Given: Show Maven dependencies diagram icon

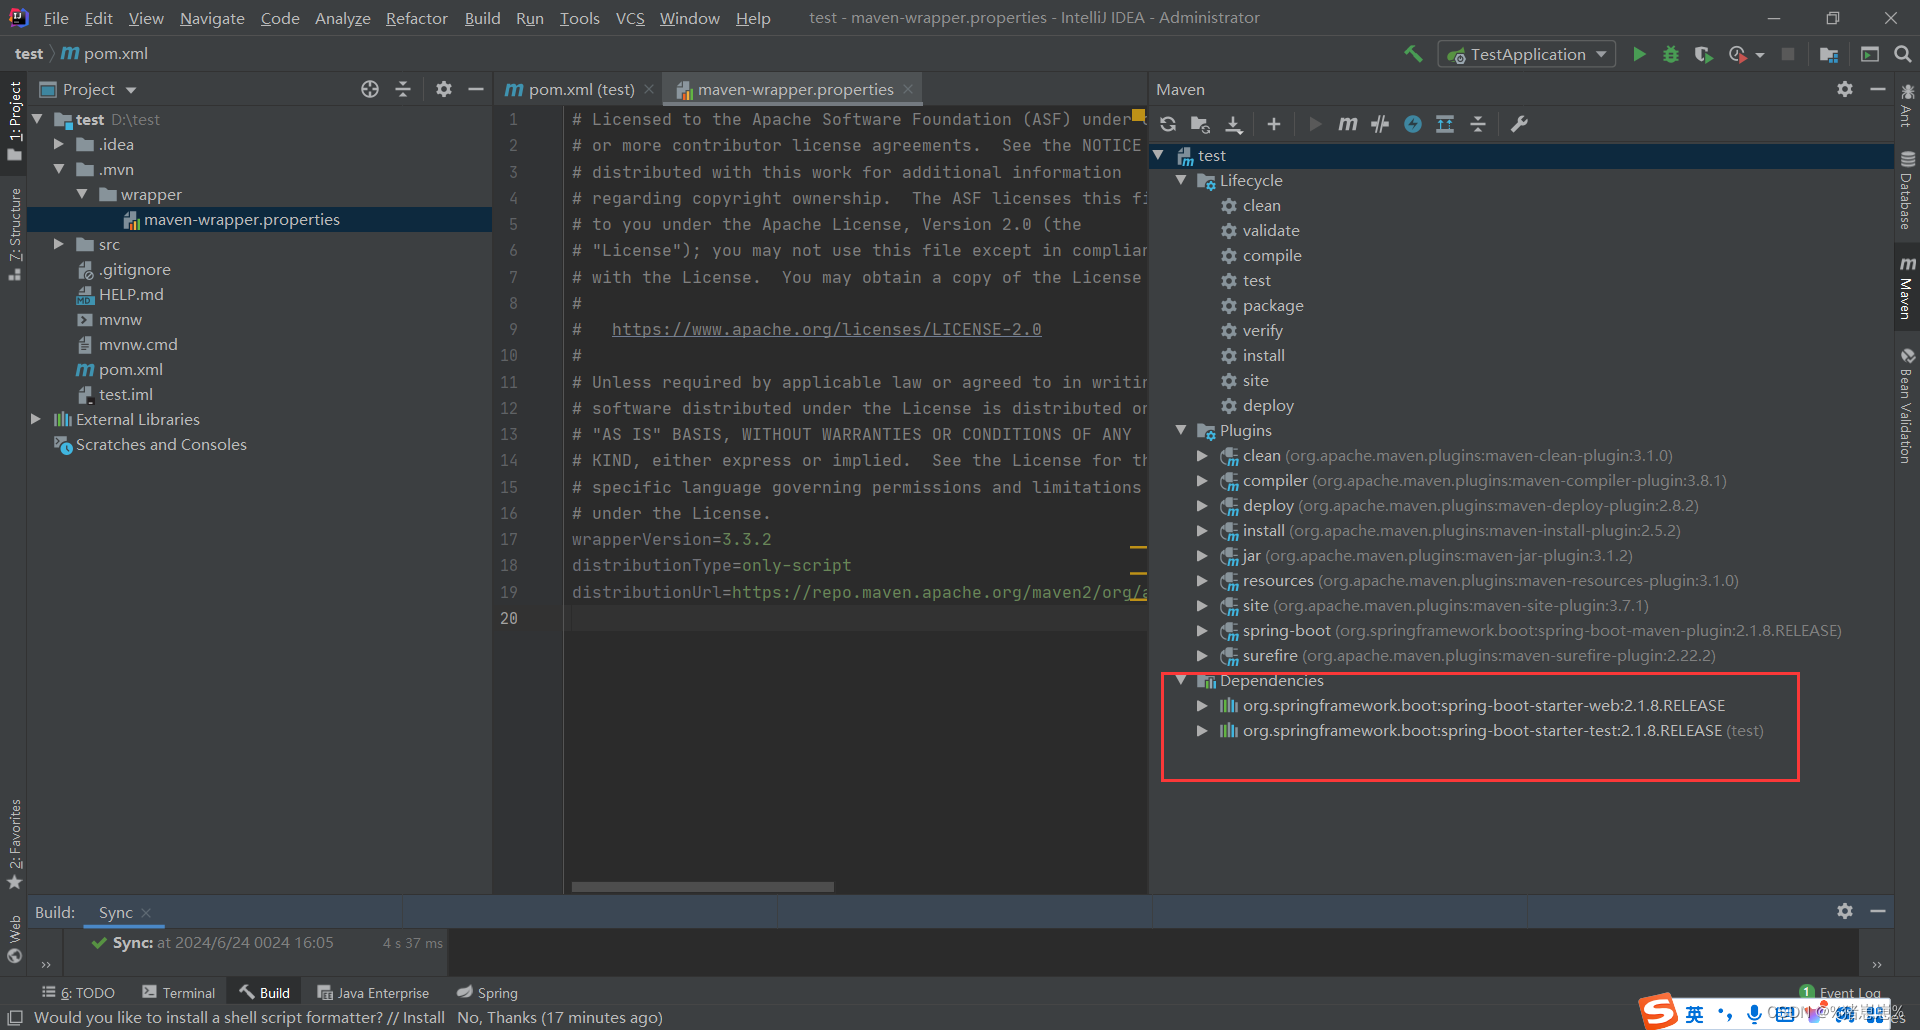Looking at the screenshot, I should click(1445, 124).
